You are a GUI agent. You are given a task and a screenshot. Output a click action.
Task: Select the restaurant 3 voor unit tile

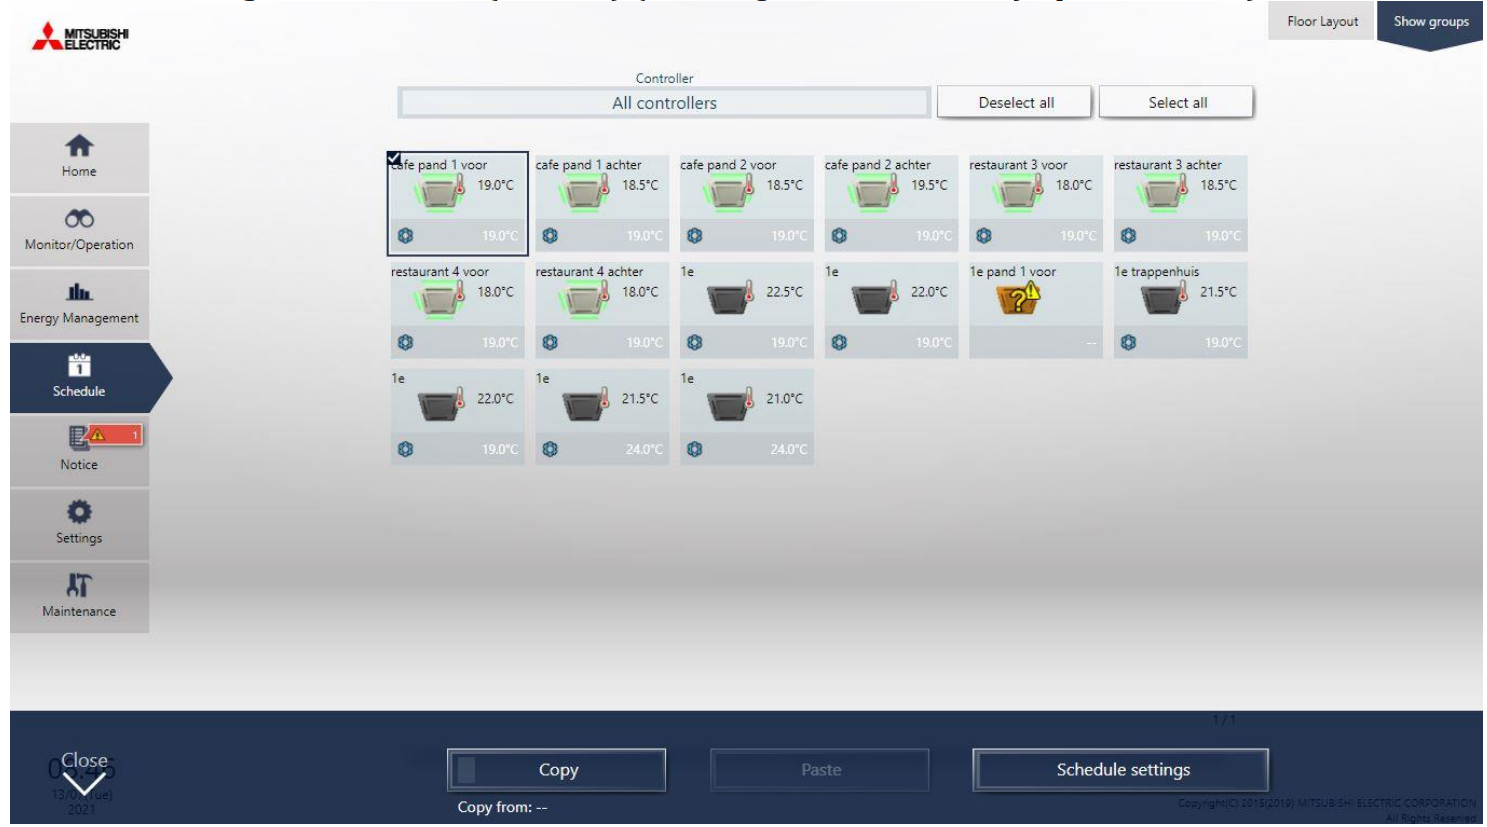(x=1035, y=202)
